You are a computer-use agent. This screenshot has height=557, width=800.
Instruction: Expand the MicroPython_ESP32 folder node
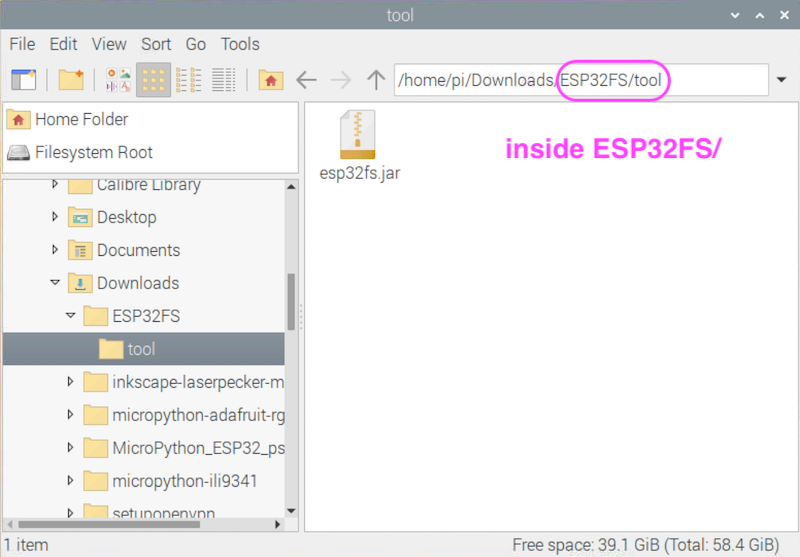[70, 447]
